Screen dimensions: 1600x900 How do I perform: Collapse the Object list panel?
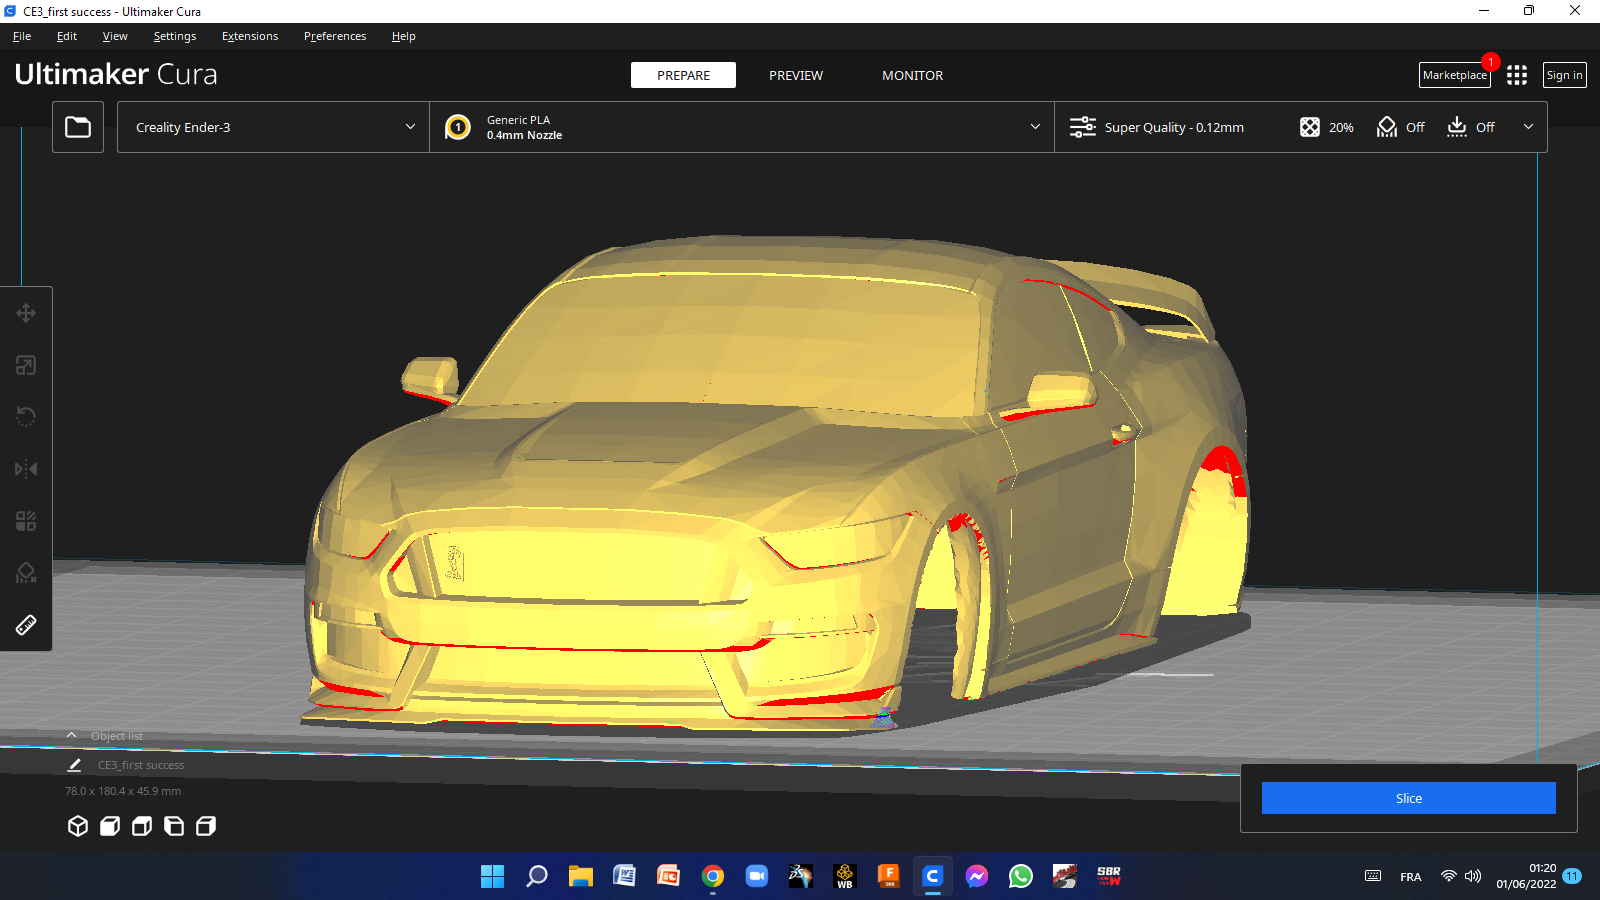pyautogui.click(x=72, y=735)
